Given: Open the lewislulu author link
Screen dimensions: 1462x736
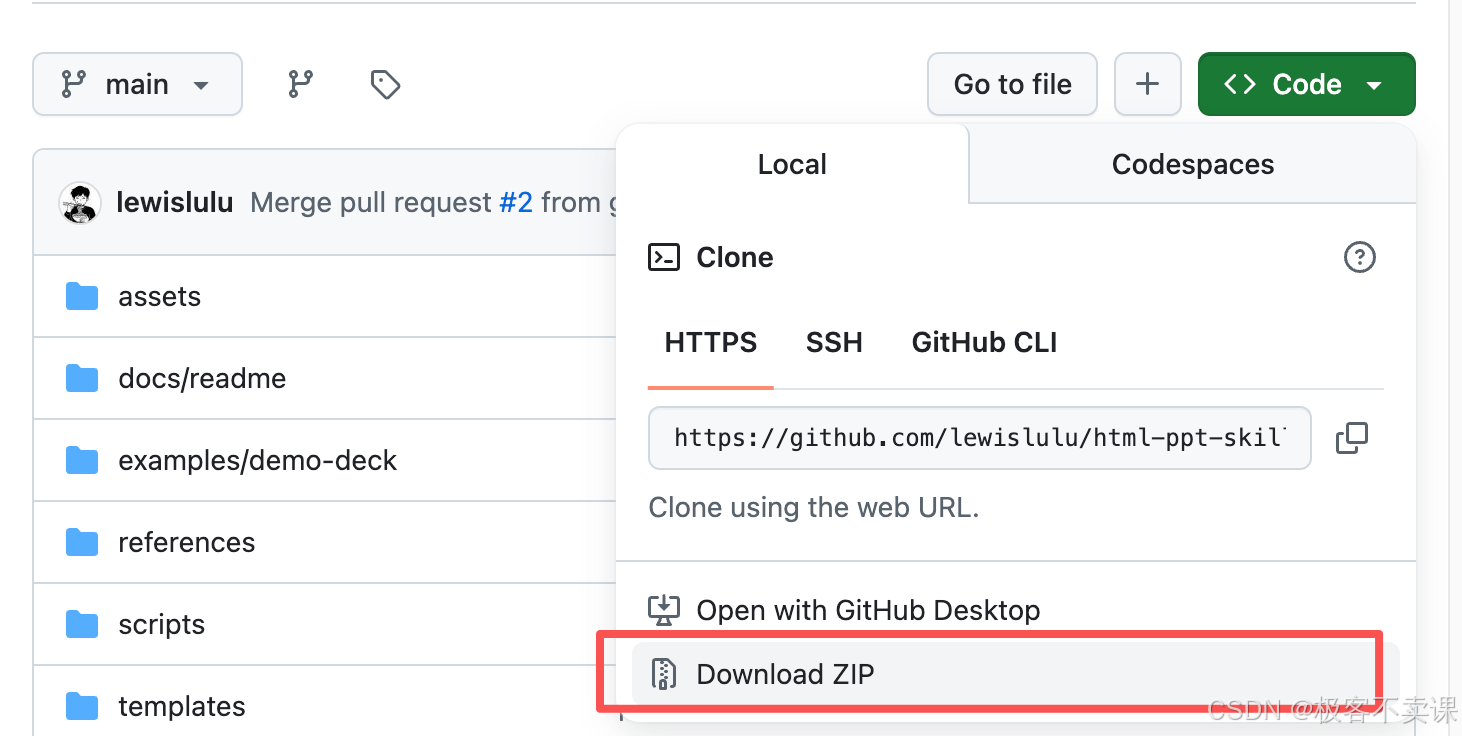Looking at the screenshot, I should (x=175, y=203).
